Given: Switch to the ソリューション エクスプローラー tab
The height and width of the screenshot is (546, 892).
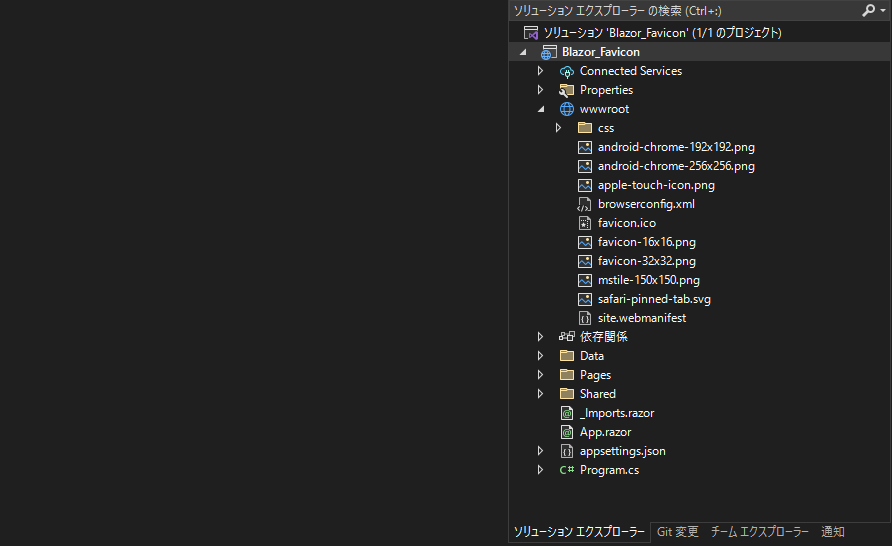Looking at the screenshot, I should pos(579,532).
